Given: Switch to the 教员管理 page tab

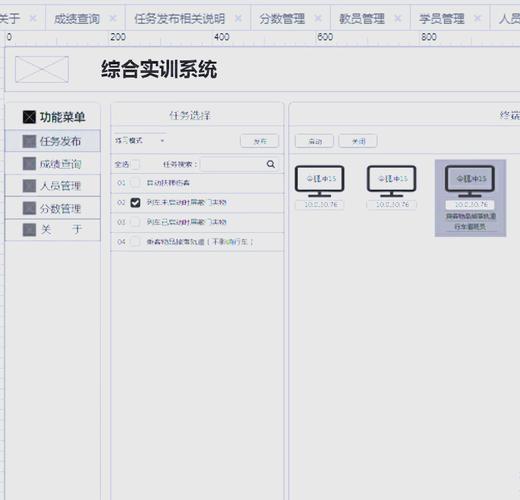Looking at the screenshot, I should tap(362, 19).
